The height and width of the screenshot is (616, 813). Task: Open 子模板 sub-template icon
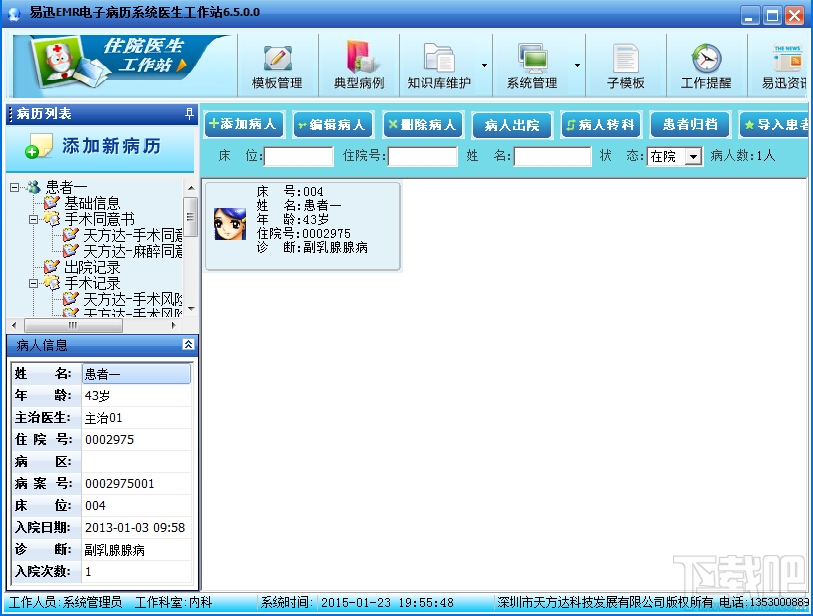pos(626,58)
